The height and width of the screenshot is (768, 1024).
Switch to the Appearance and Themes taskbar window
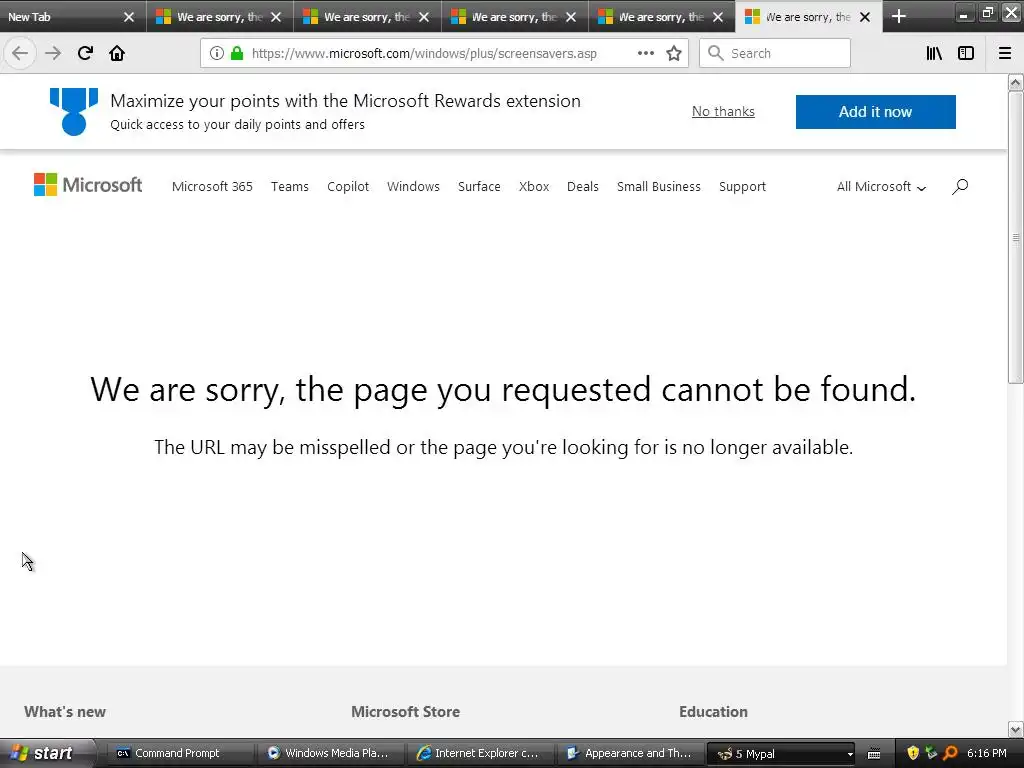coord(630,754)
